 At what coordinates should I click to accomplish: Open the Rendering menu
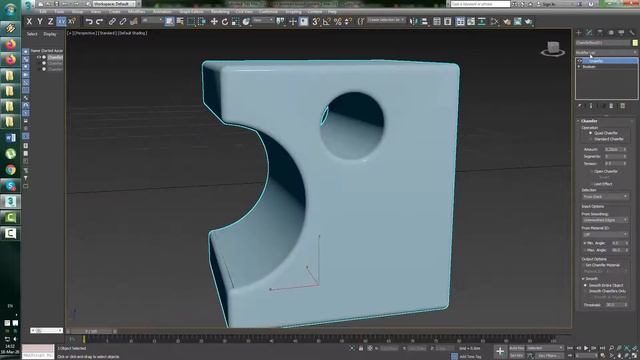220,12
